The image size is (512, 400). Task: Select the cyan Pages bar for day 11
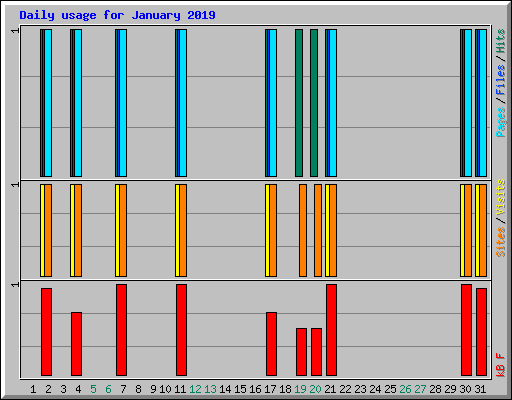pyautogui.click(x=183, y=103)
